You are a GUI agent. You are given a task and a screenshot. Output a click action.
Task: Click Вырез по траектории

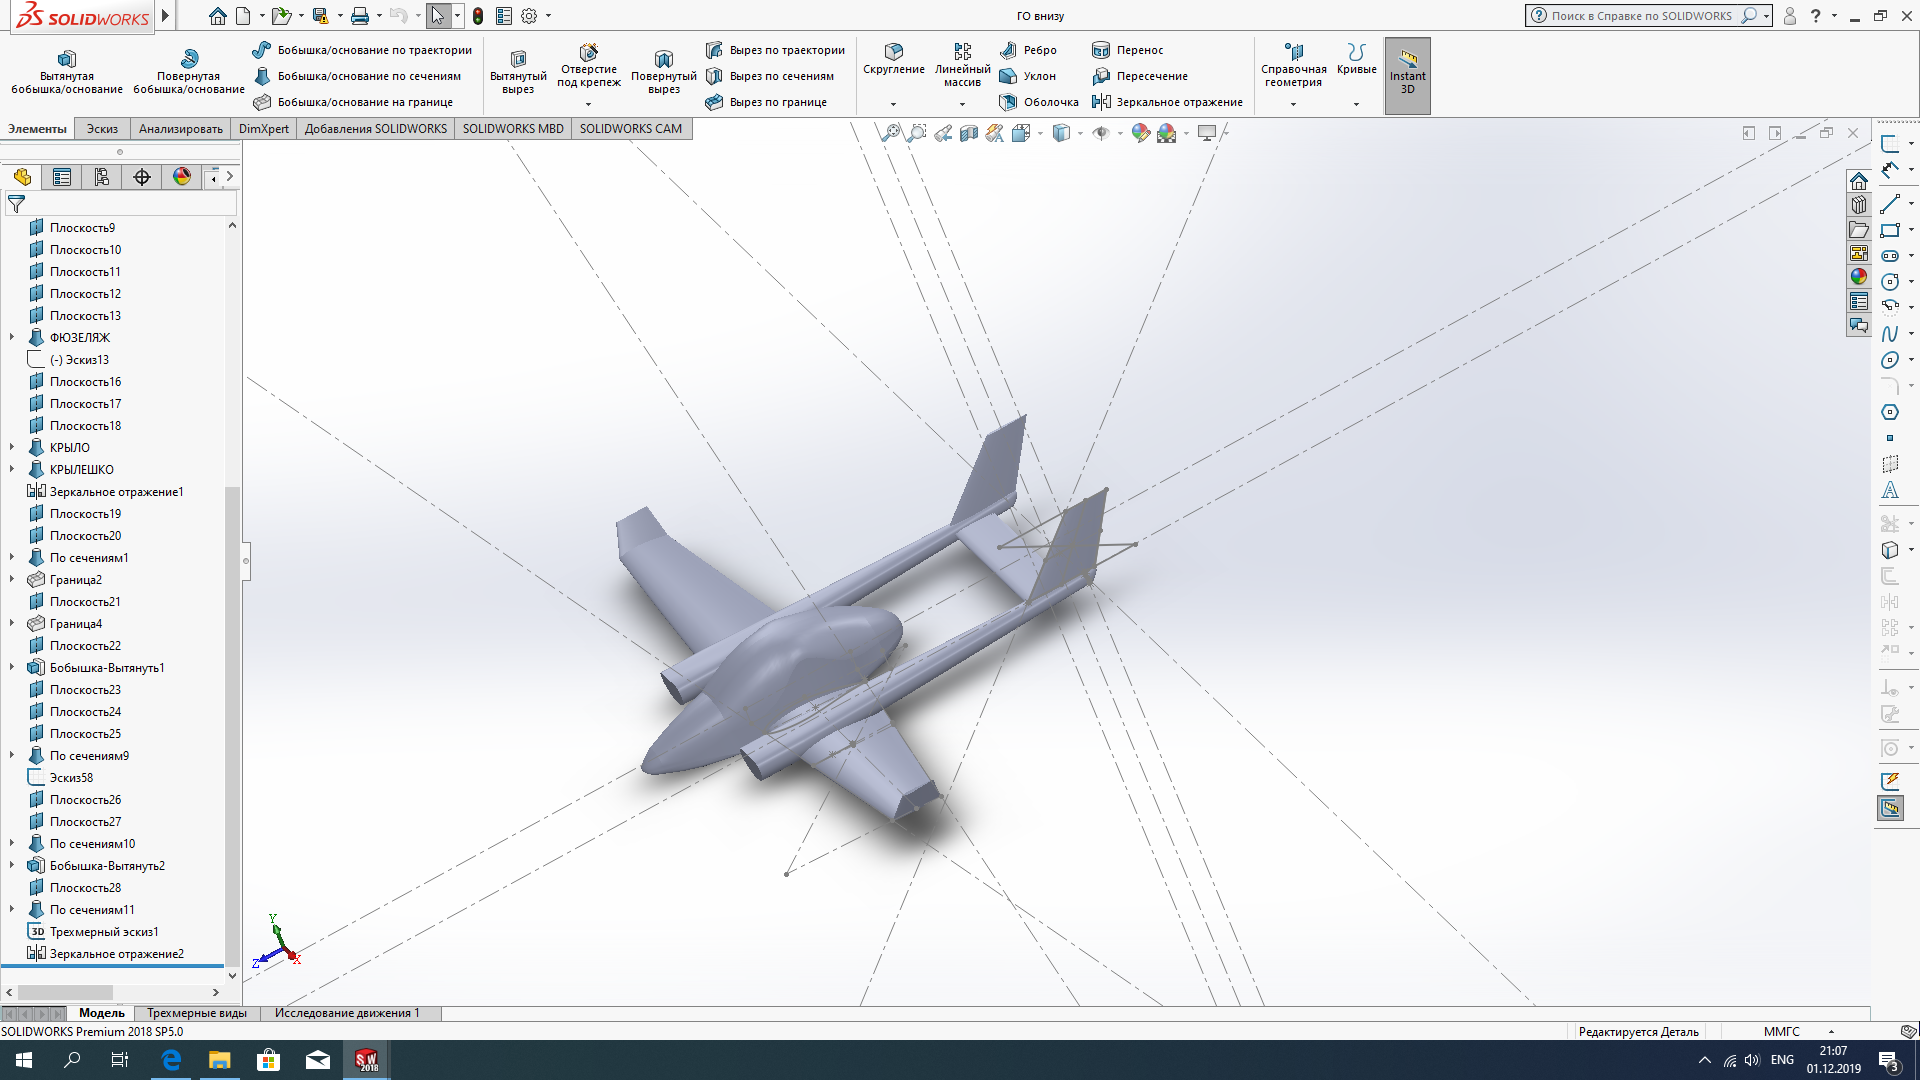(x=775, y=50)
